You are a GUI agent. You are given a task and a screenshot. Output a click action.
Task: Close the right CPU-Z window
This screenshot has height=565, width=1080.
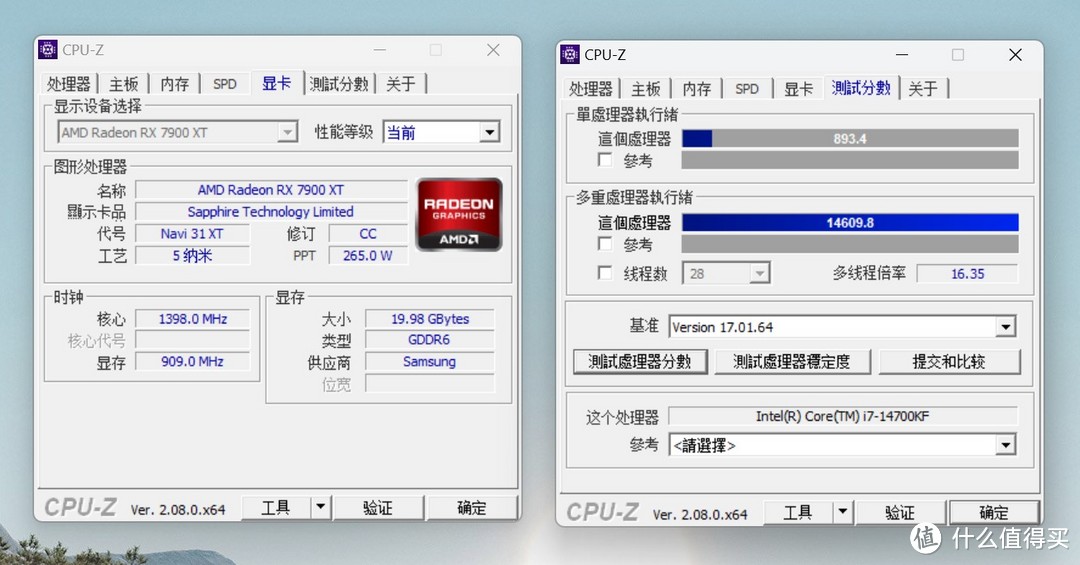click(x=1015, y=54)
